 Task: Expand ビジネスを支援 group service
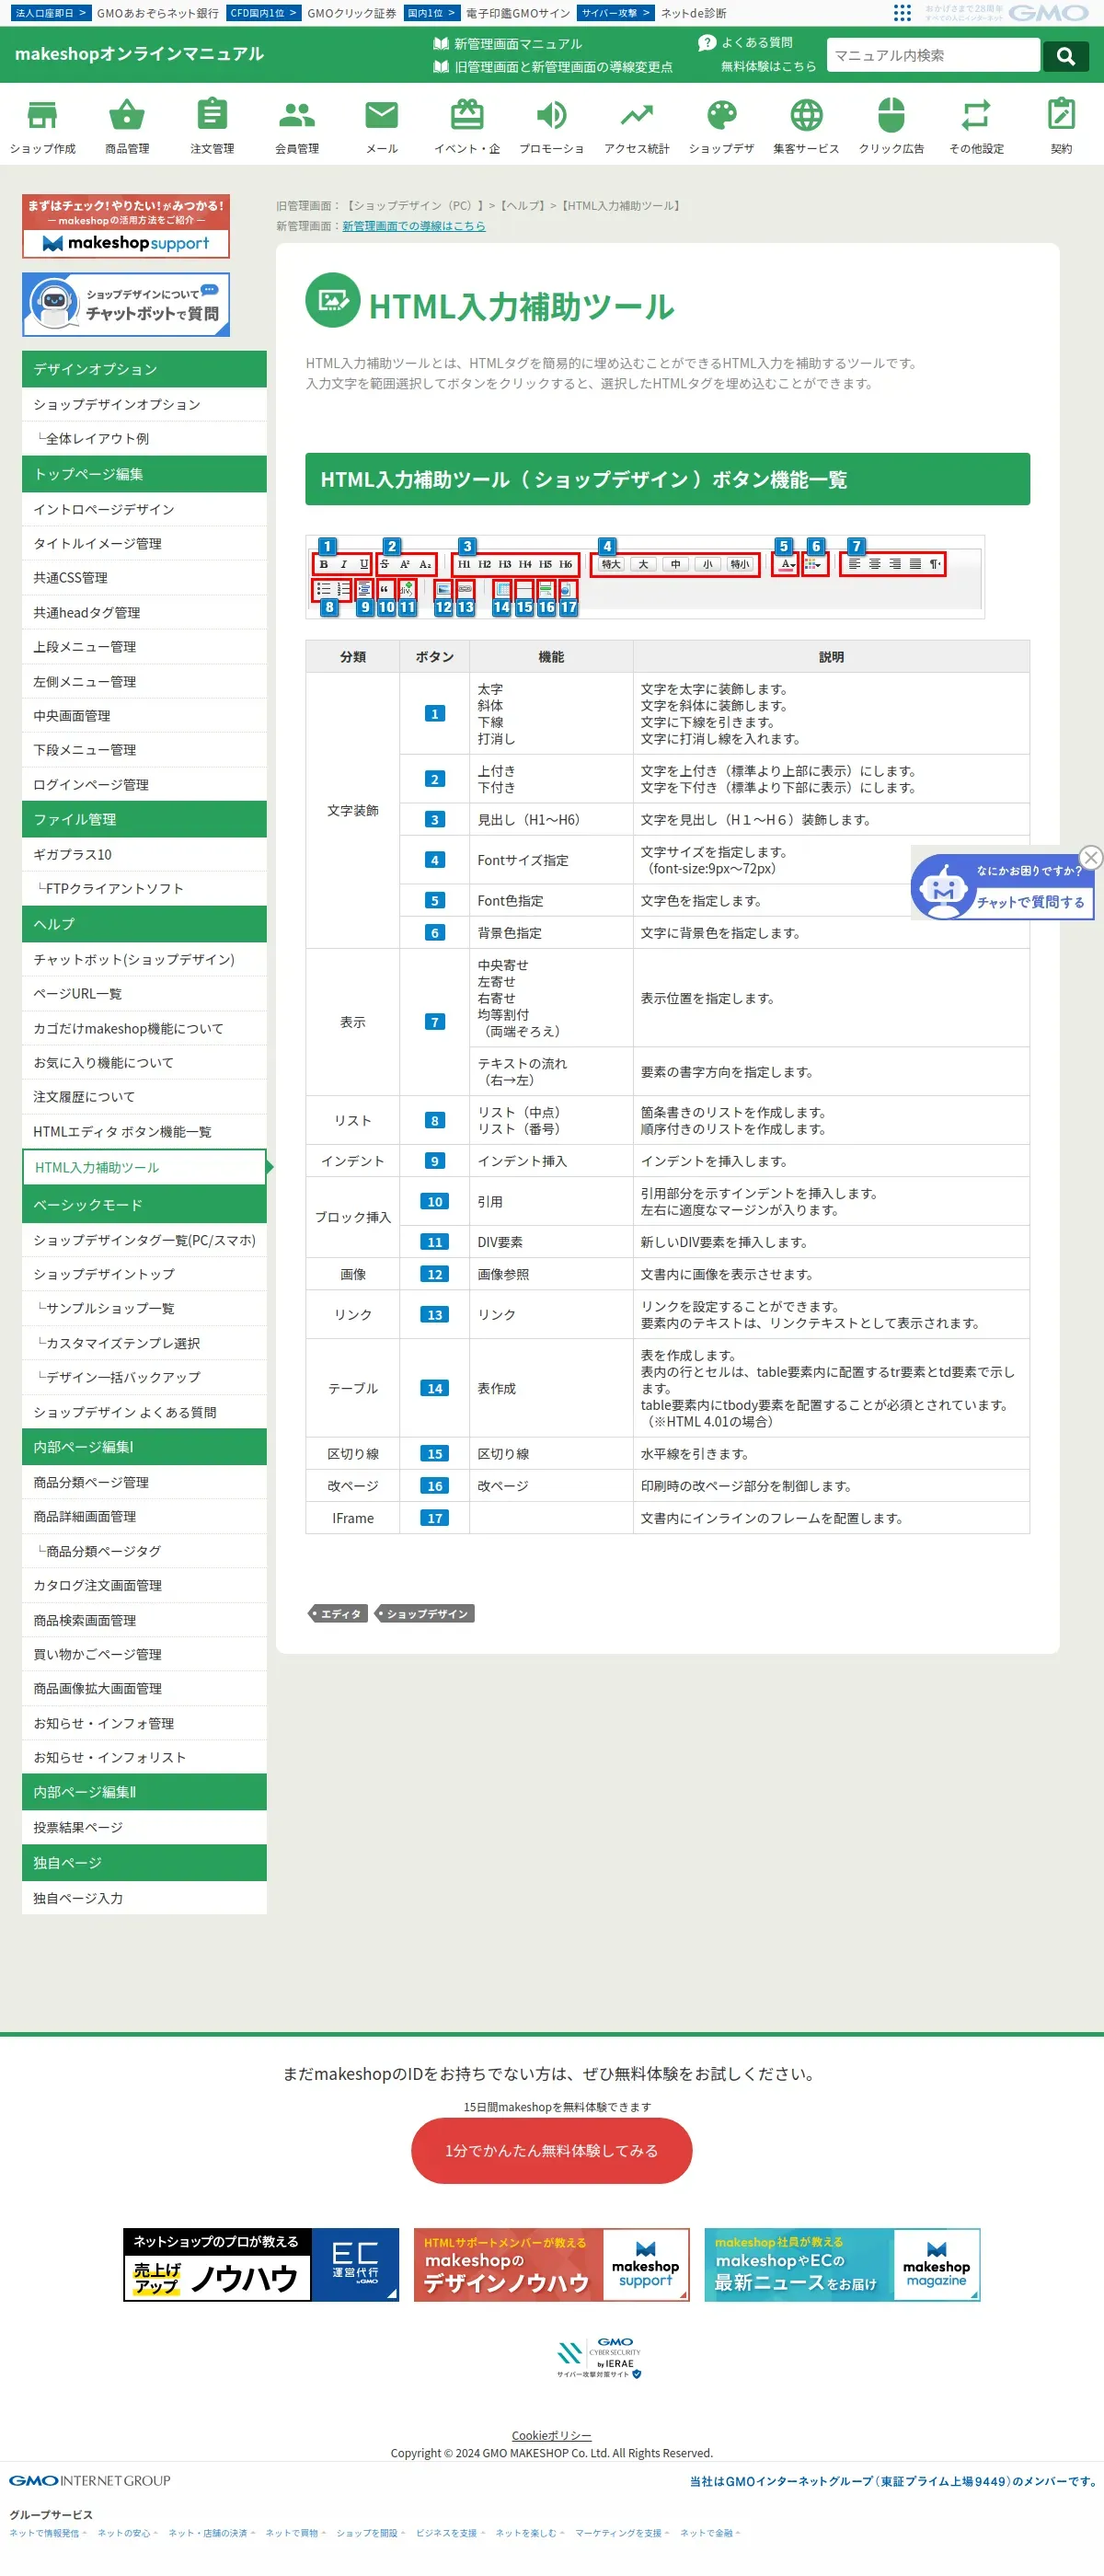450,2533
